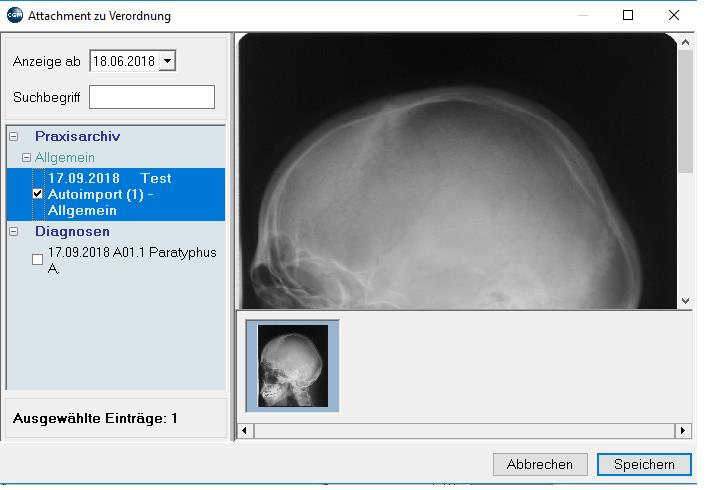Select the 17.09.2018 A01.1 Paratyphus A. row
Screen dimensions: 706x490
point(132,260)
